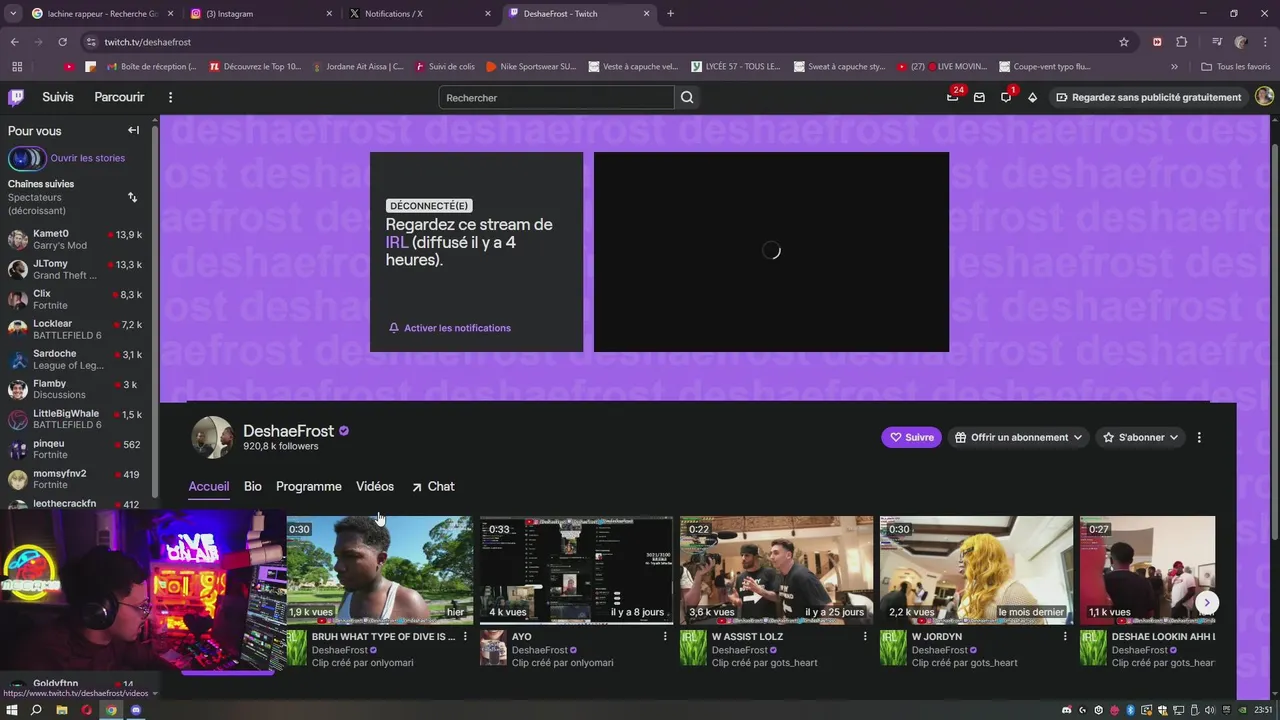Image resolution: width=1280 pixels, height=720 pixels.
Task: Open Kamet0 in followed channels
Action: click(x=76, y=239)
